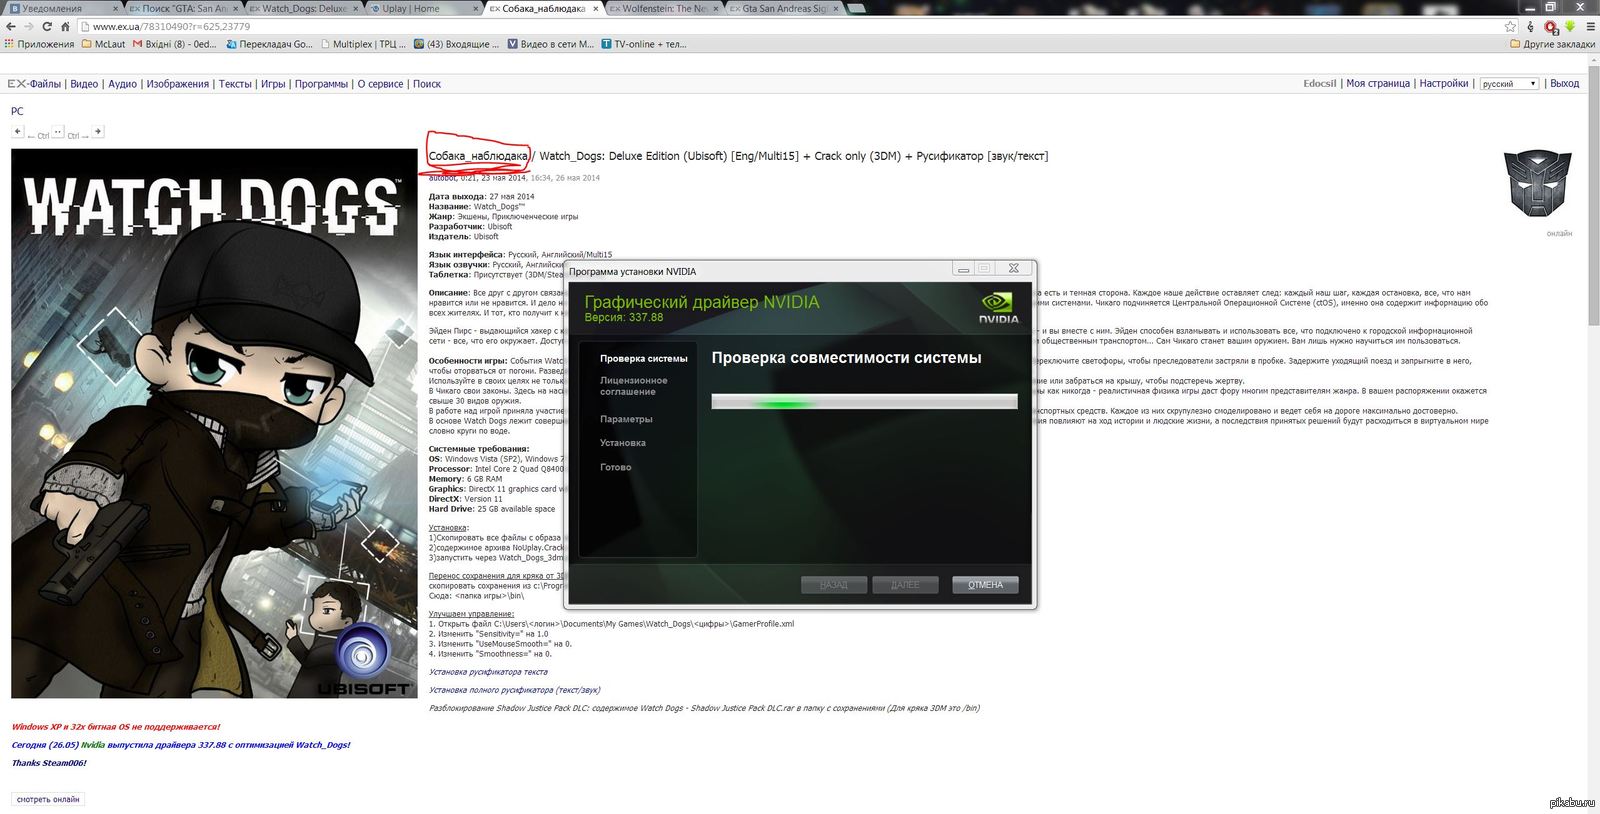The height and width of the screenshot is (814, 1600).
Task: Go to the Программы section
Action: (x=321, y=84)
